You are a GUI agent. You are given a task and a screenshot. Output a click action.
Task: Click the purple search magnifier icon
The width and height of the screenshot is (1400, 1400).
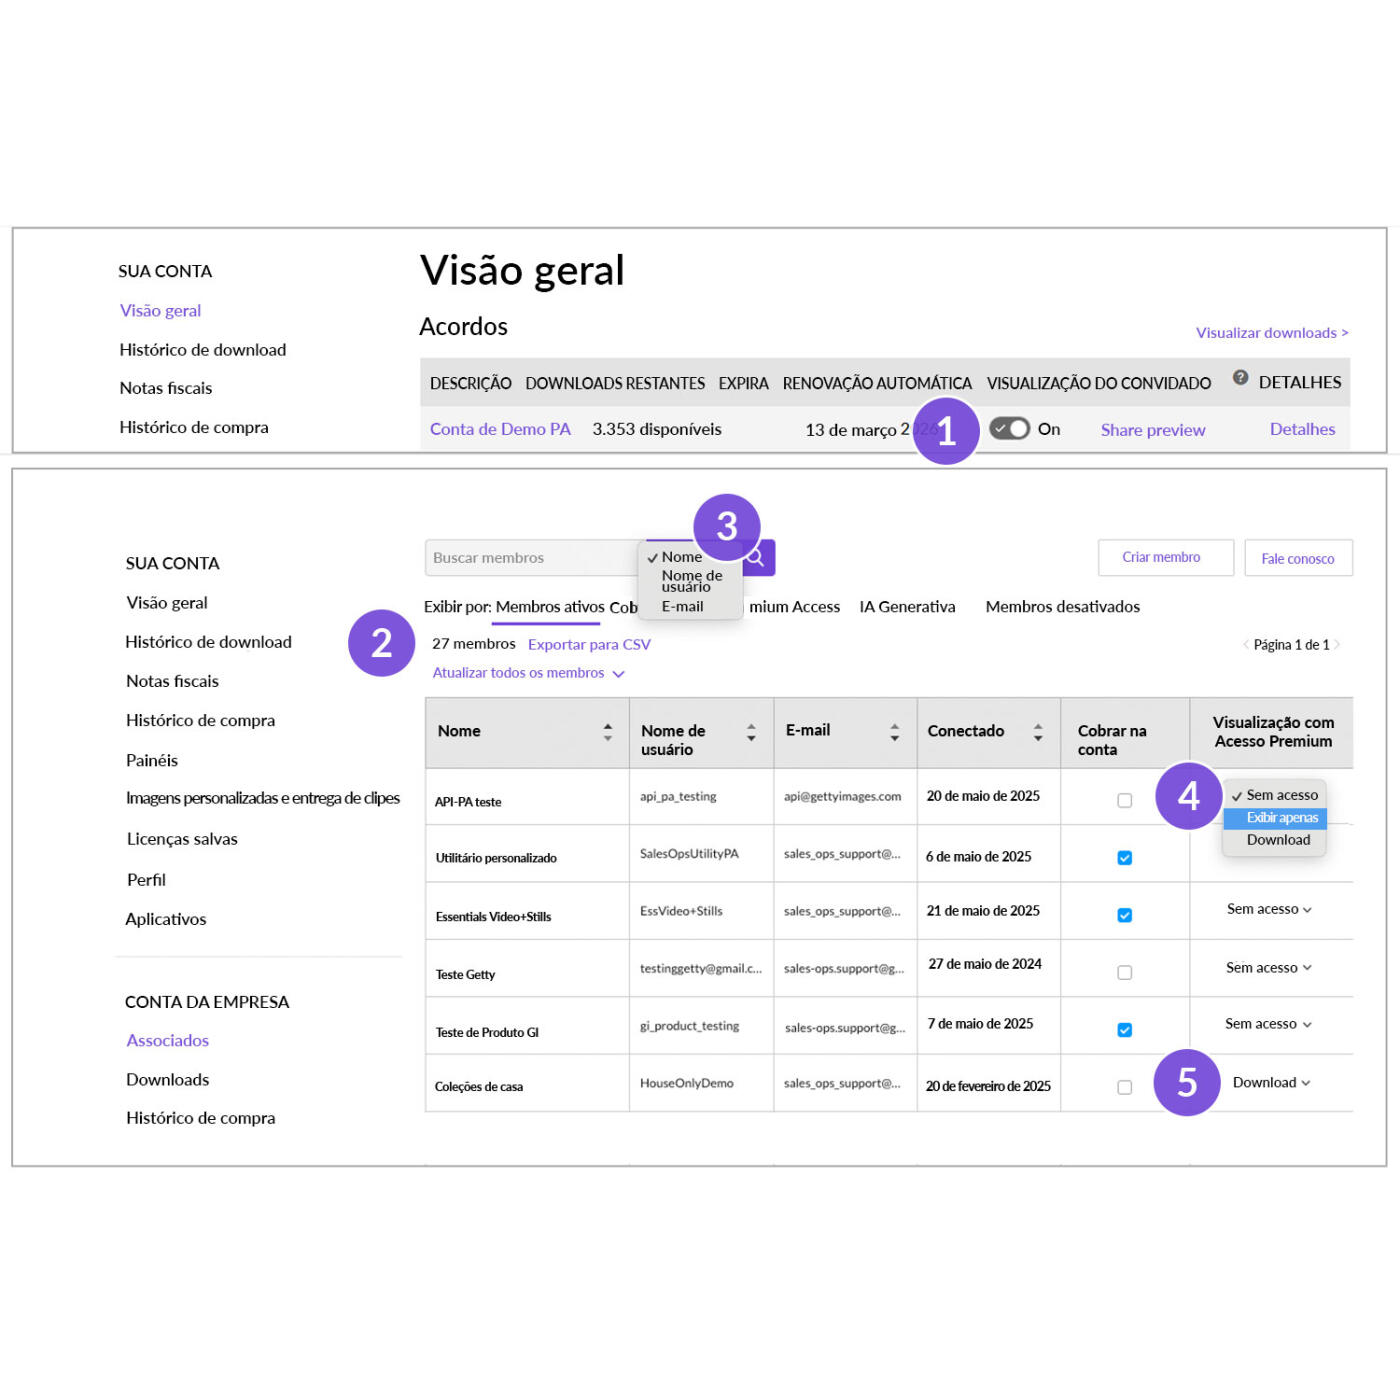(759, 558)
